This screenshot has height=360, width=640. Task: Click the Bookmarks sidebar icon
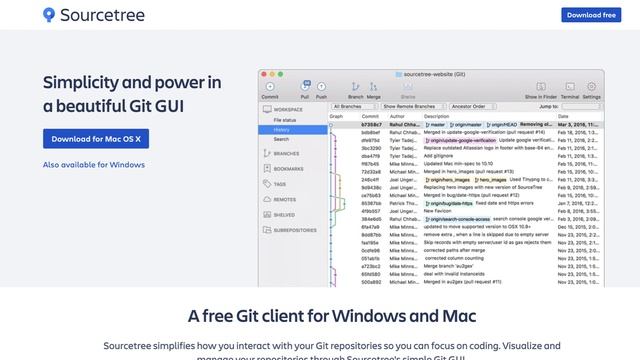[x=267, y=168]
